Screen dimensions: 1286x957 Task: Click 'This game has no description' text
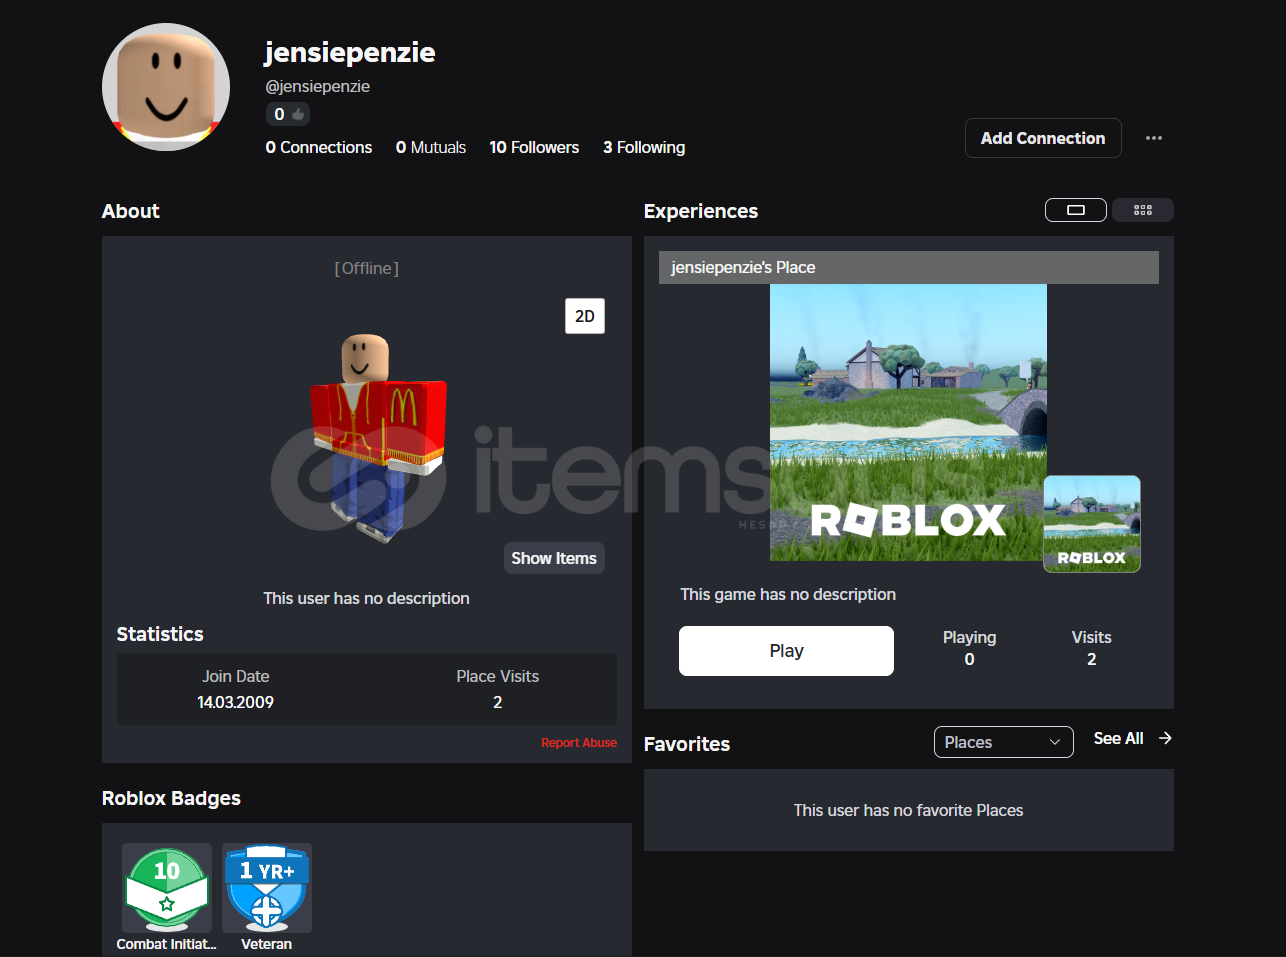[x=788, y=594]
